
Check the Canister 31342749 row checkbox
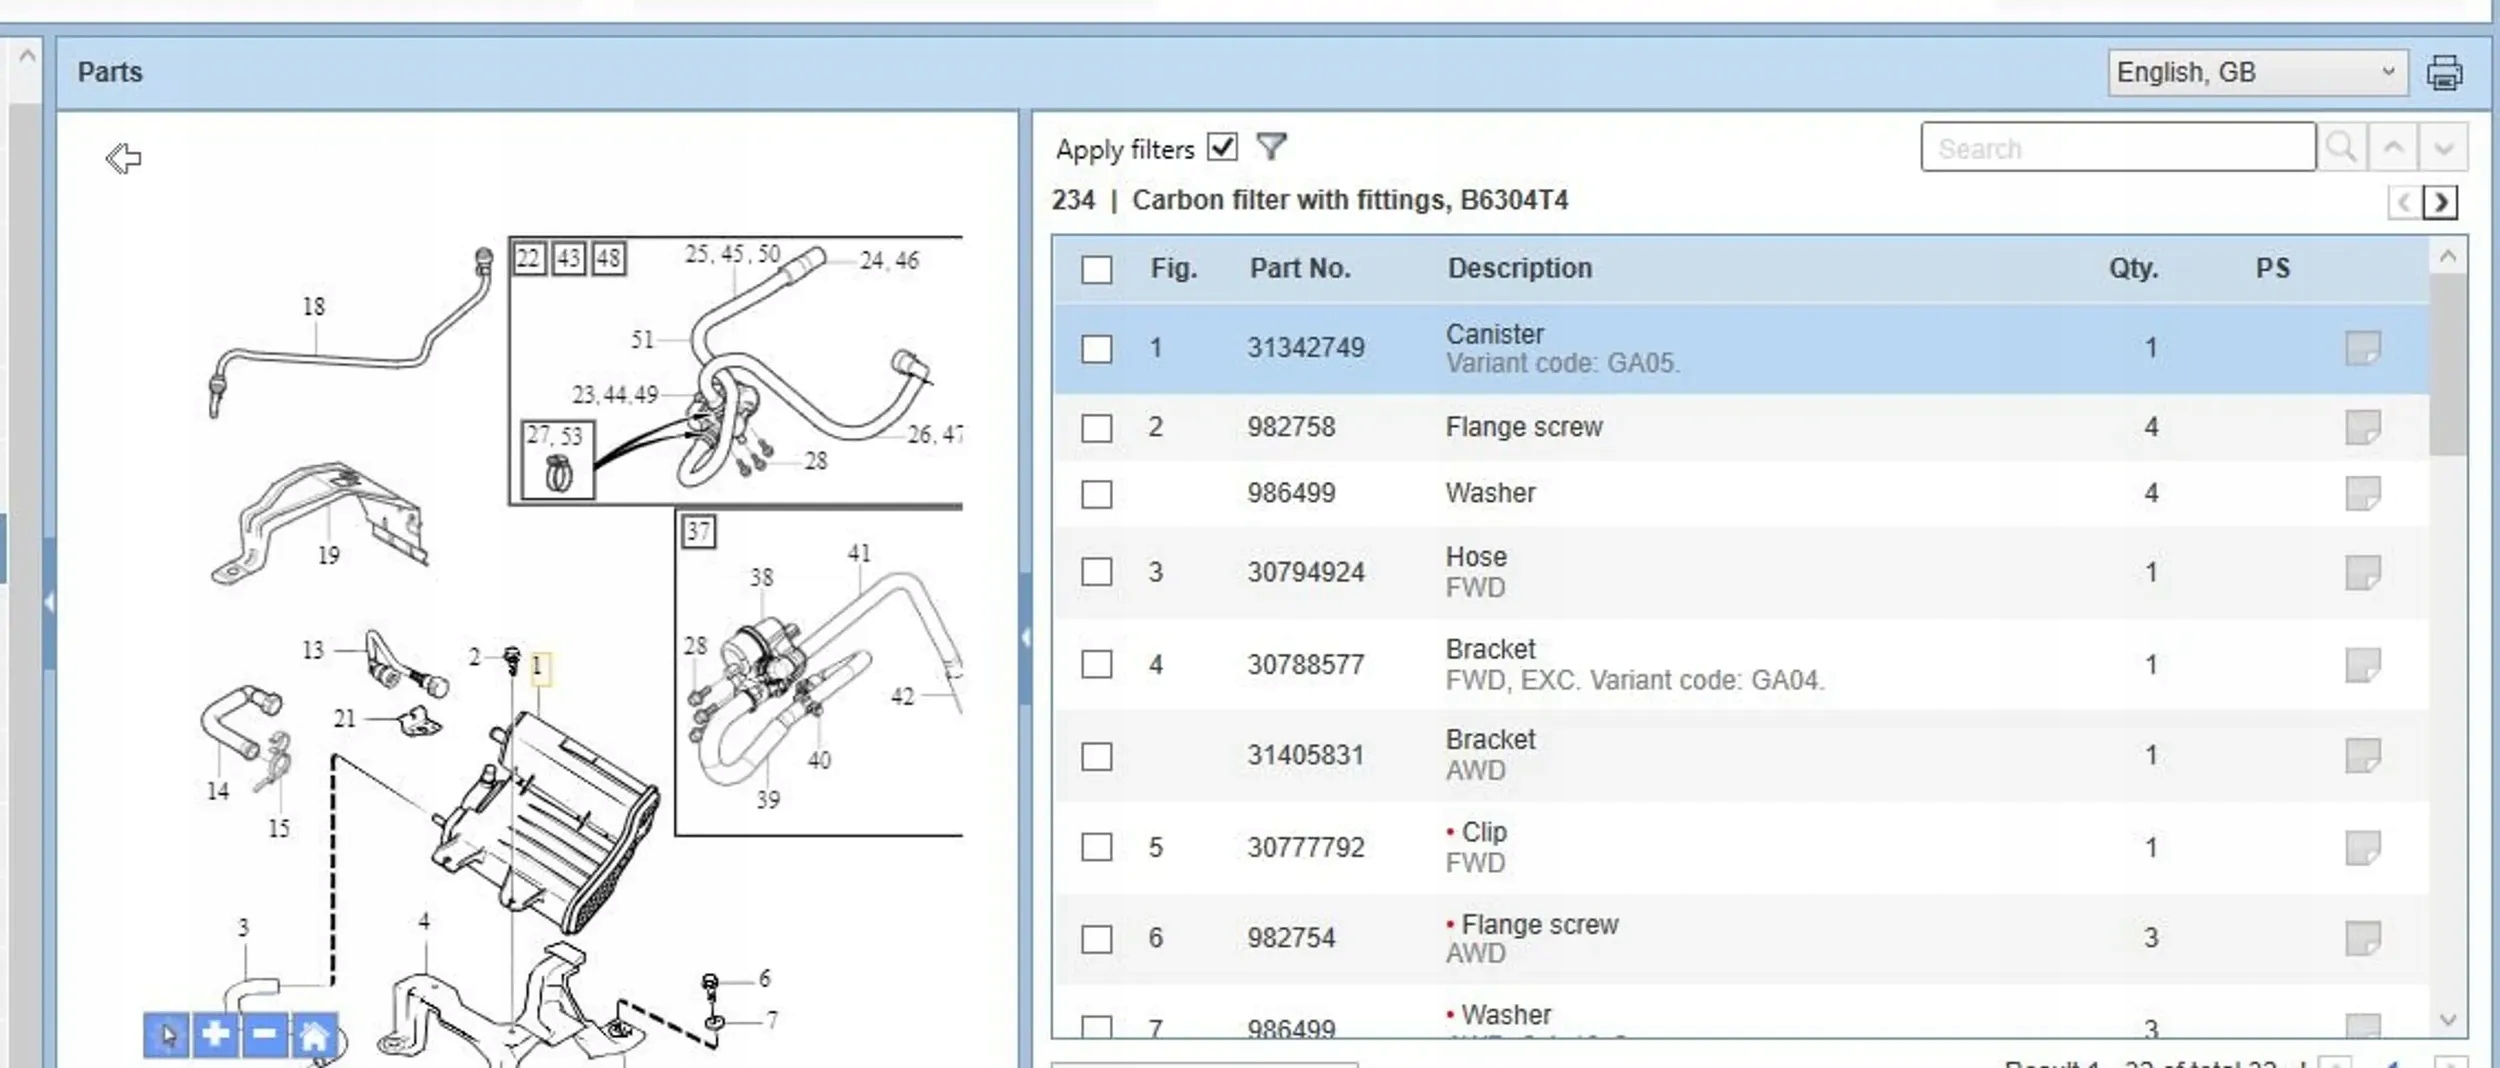pyautogui.click(x=1097, y=349)
